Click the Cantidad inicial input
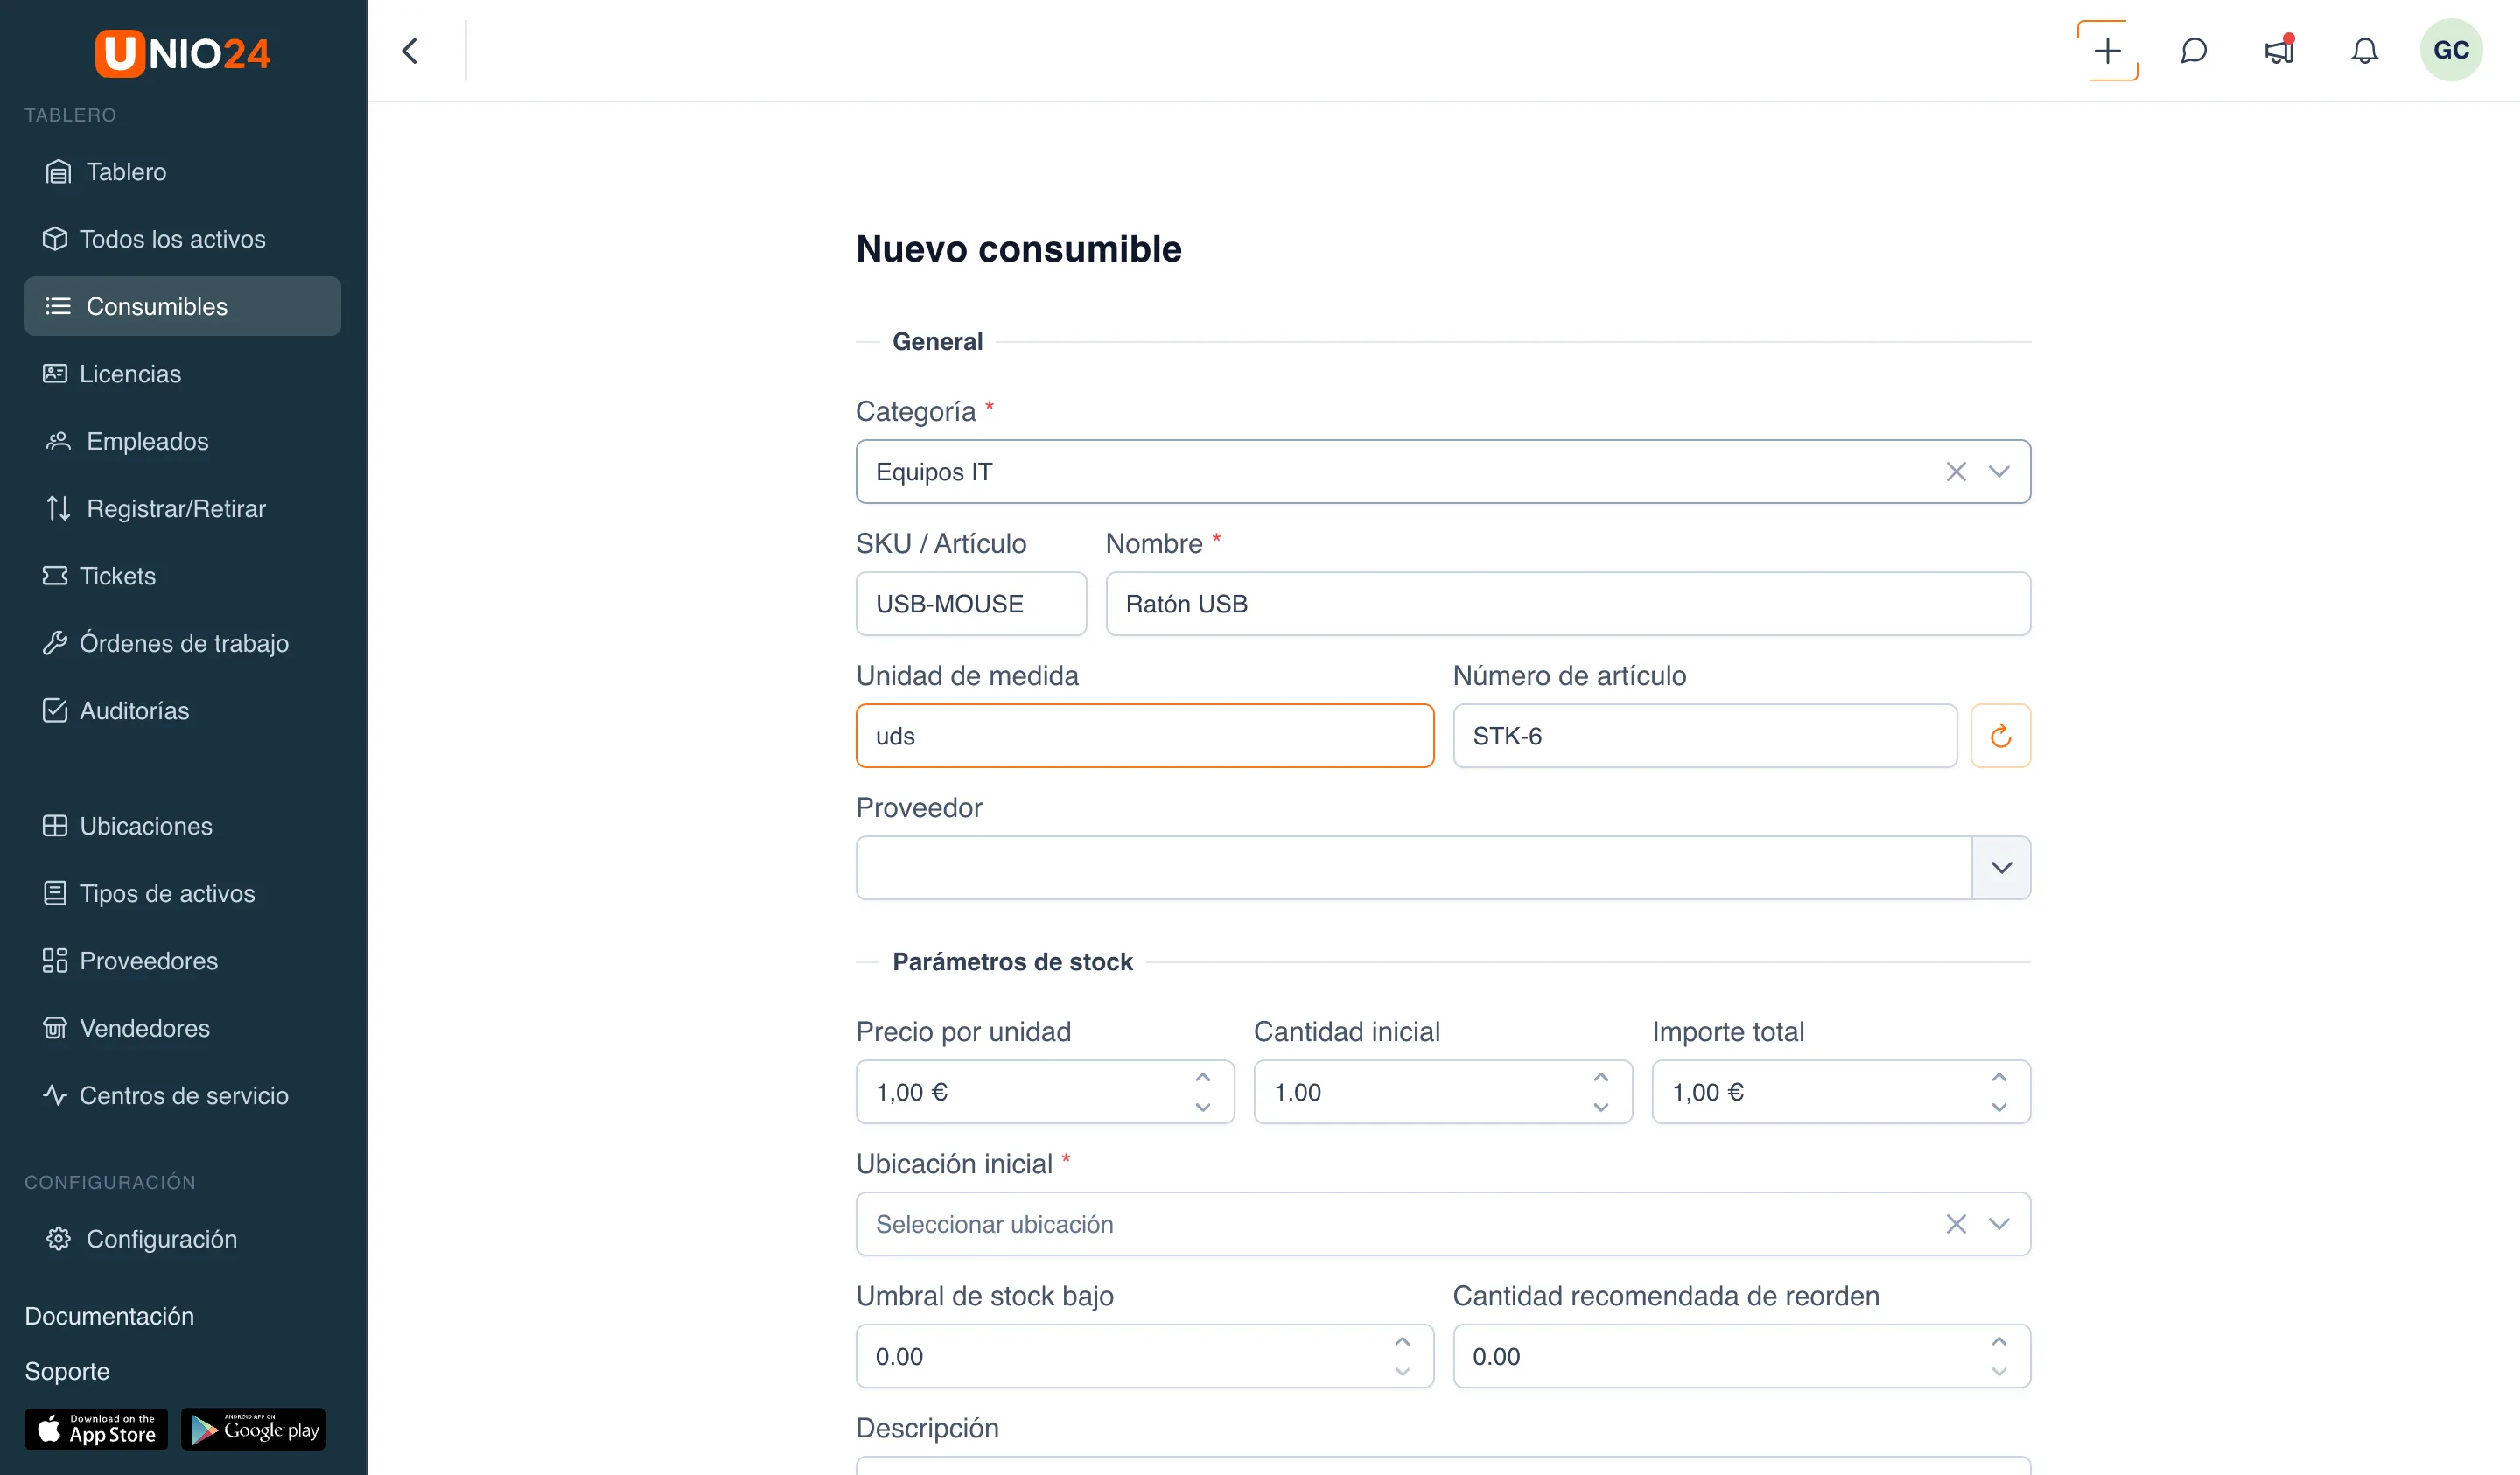 [x=1443, y=1092]
